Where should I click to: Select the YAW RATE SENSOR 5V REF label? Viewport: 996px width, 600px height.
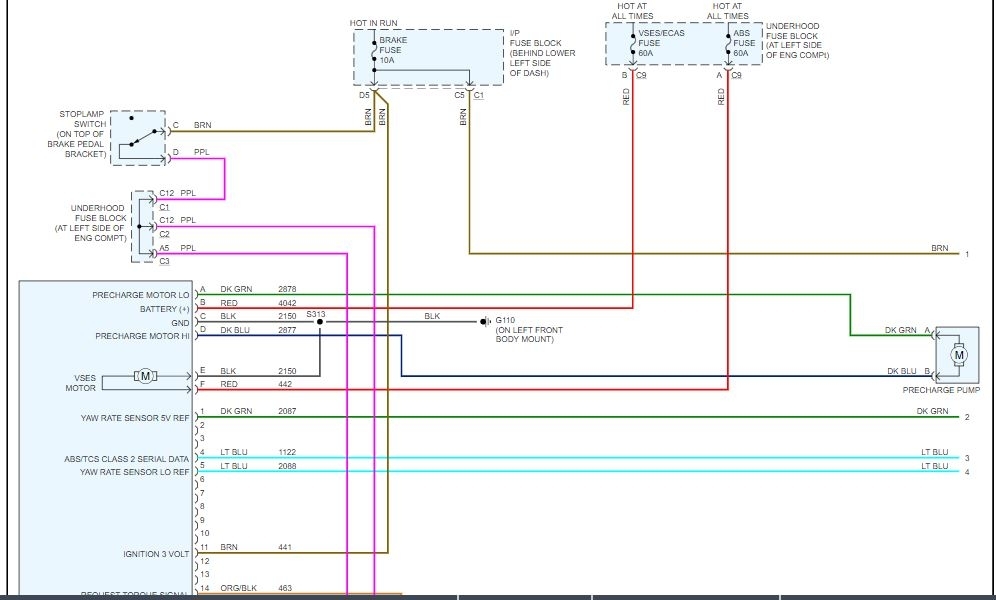click(135, 418)
